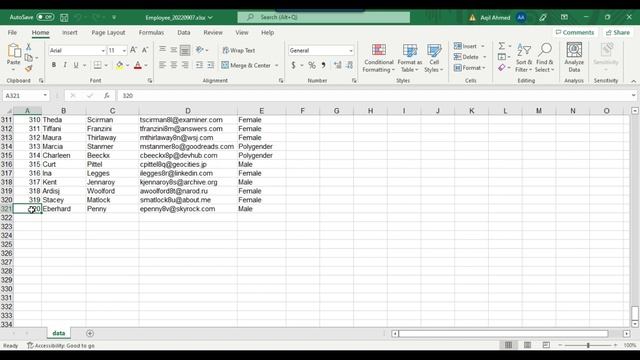The image size is (640, 360).
Task: Switch to the Data tab
Action: pyautogui.click(x=184, y=32)
